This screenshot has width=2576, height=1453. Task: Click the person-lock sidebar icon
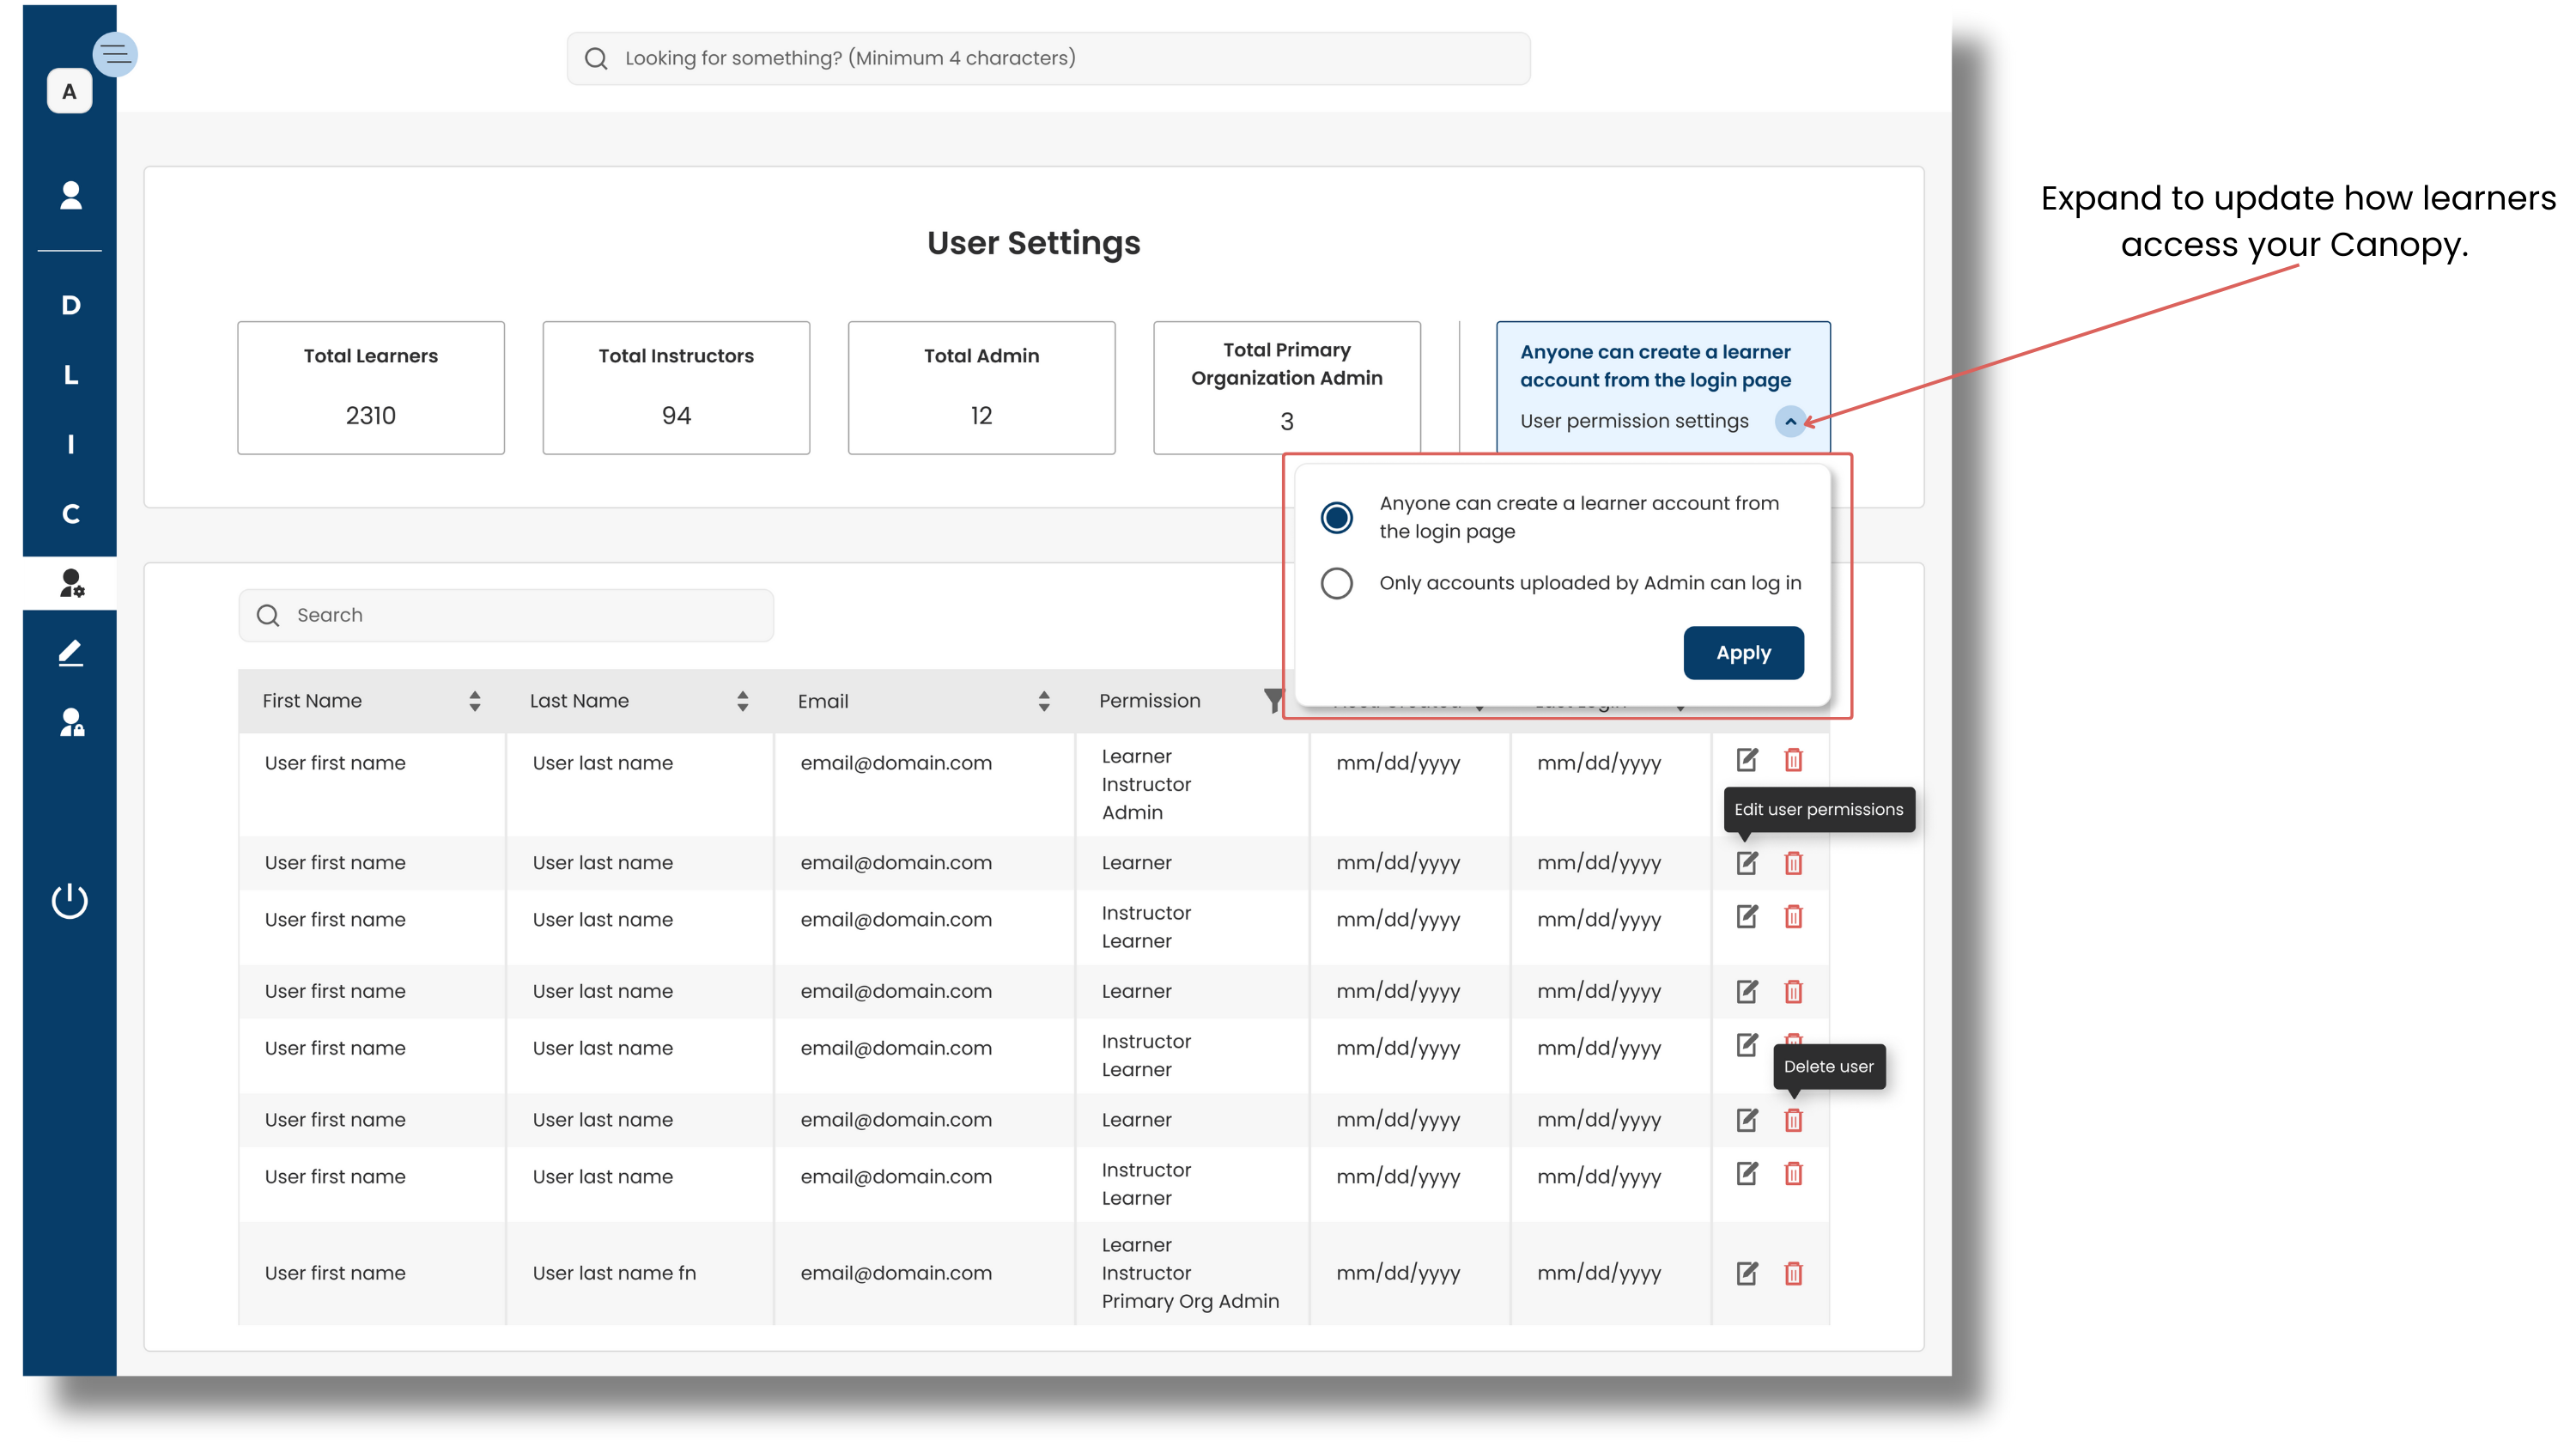[71, 722]
